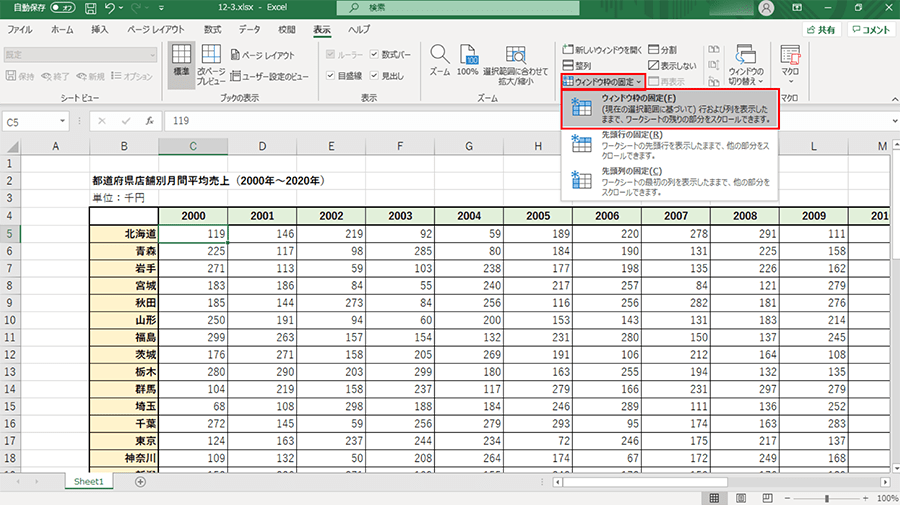Image resolution: width=900 pixels, height=505 pixels.
Task: Click 整列 arrange windows
Action: (x=577, y=65)
